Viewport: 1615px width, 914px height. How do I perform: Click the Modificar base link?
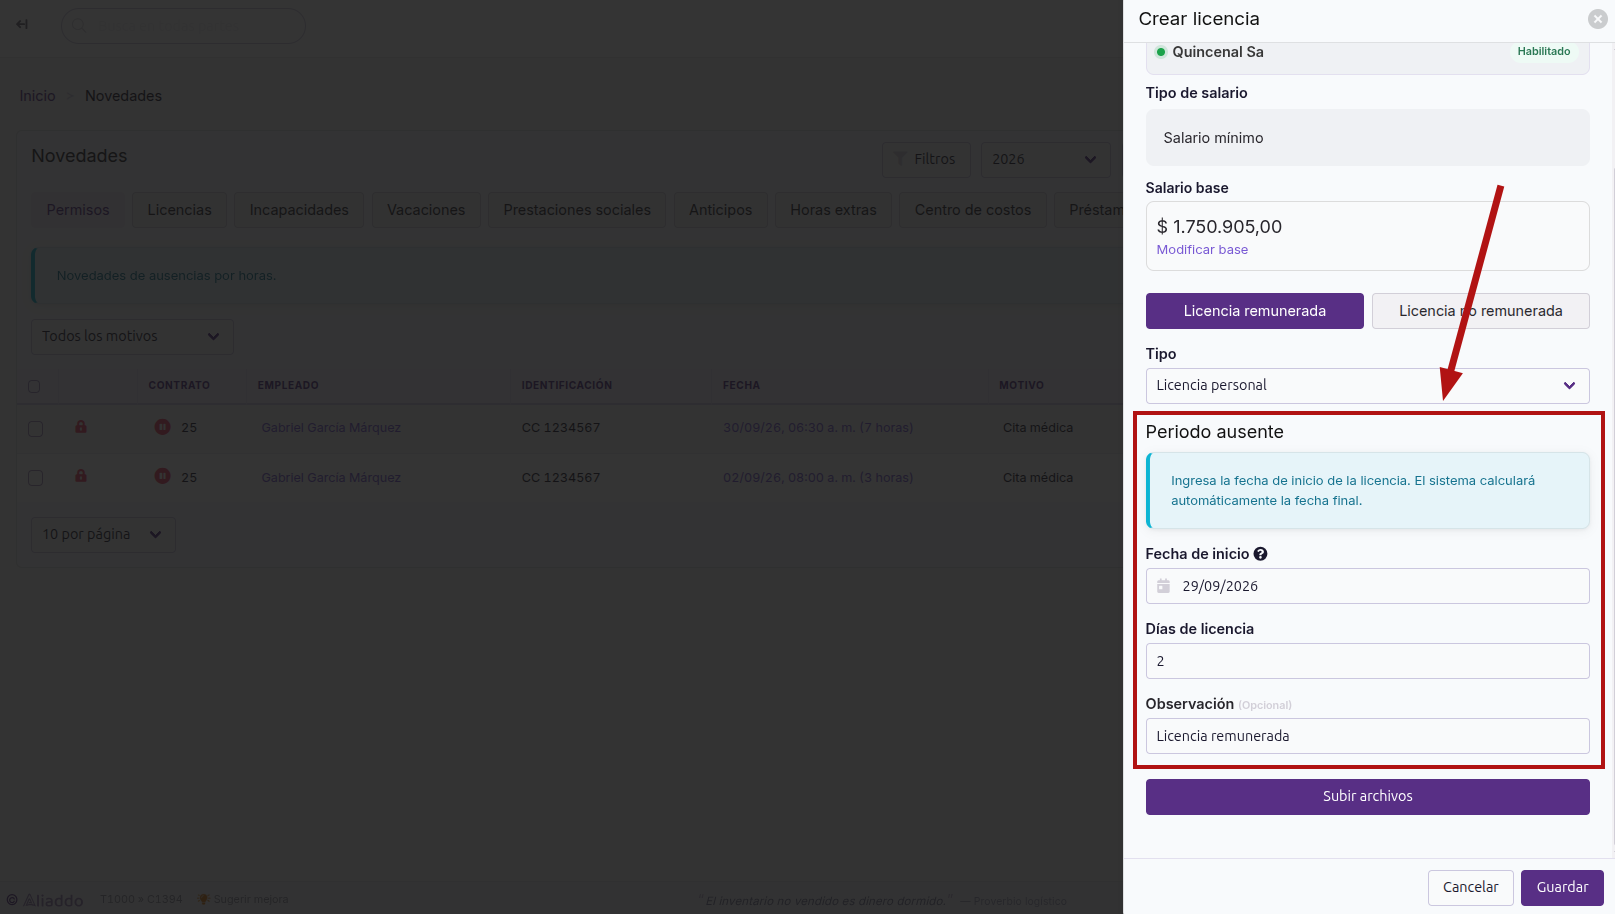[x=1202, y=250]
